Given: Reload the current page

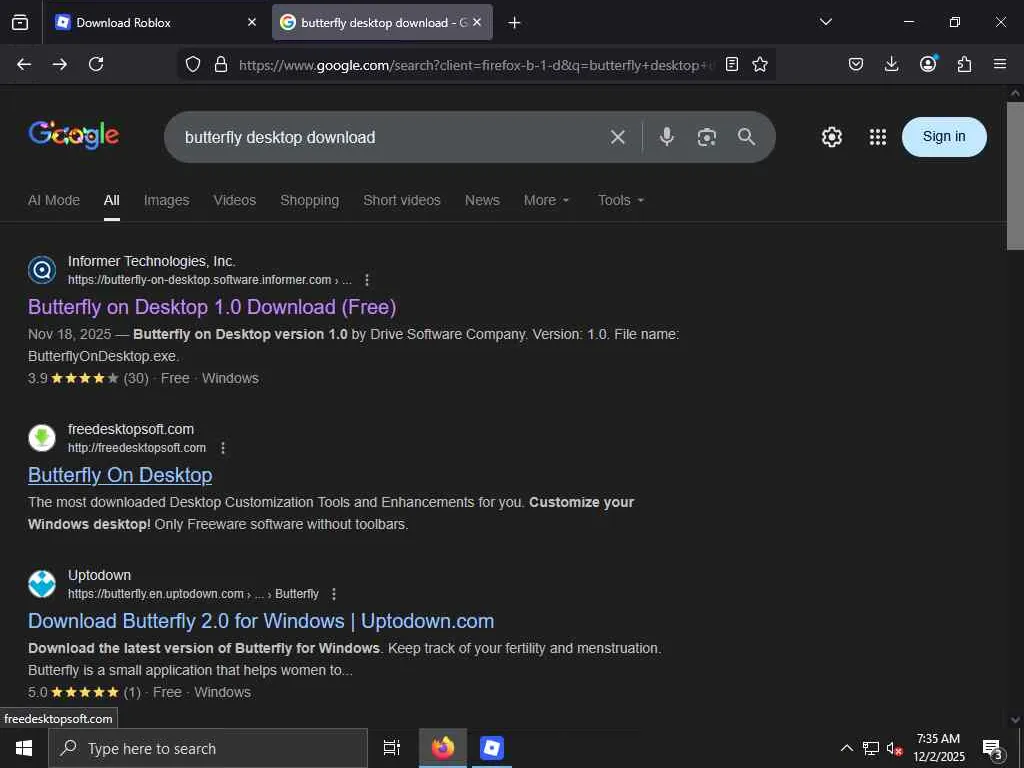Looking at the screenshot, I should 96,64.
